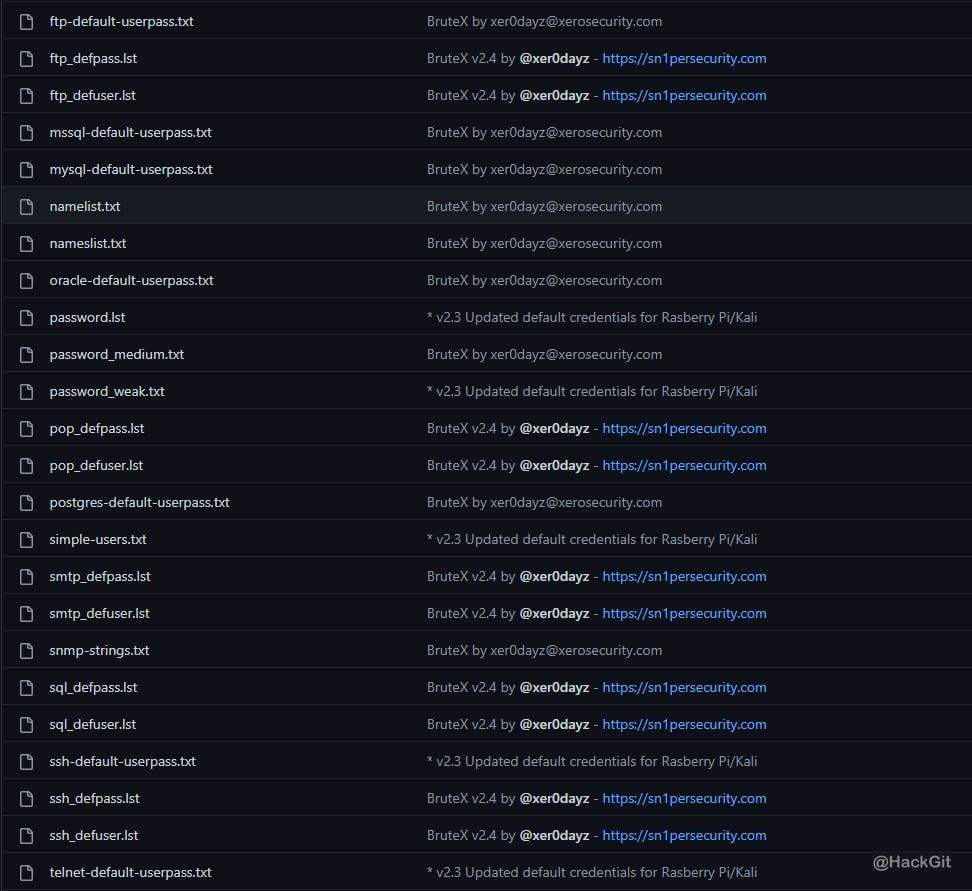Click file icon beside smtp_defuser.lst
The image size is (972, 891).
click(x=27, y=614)
